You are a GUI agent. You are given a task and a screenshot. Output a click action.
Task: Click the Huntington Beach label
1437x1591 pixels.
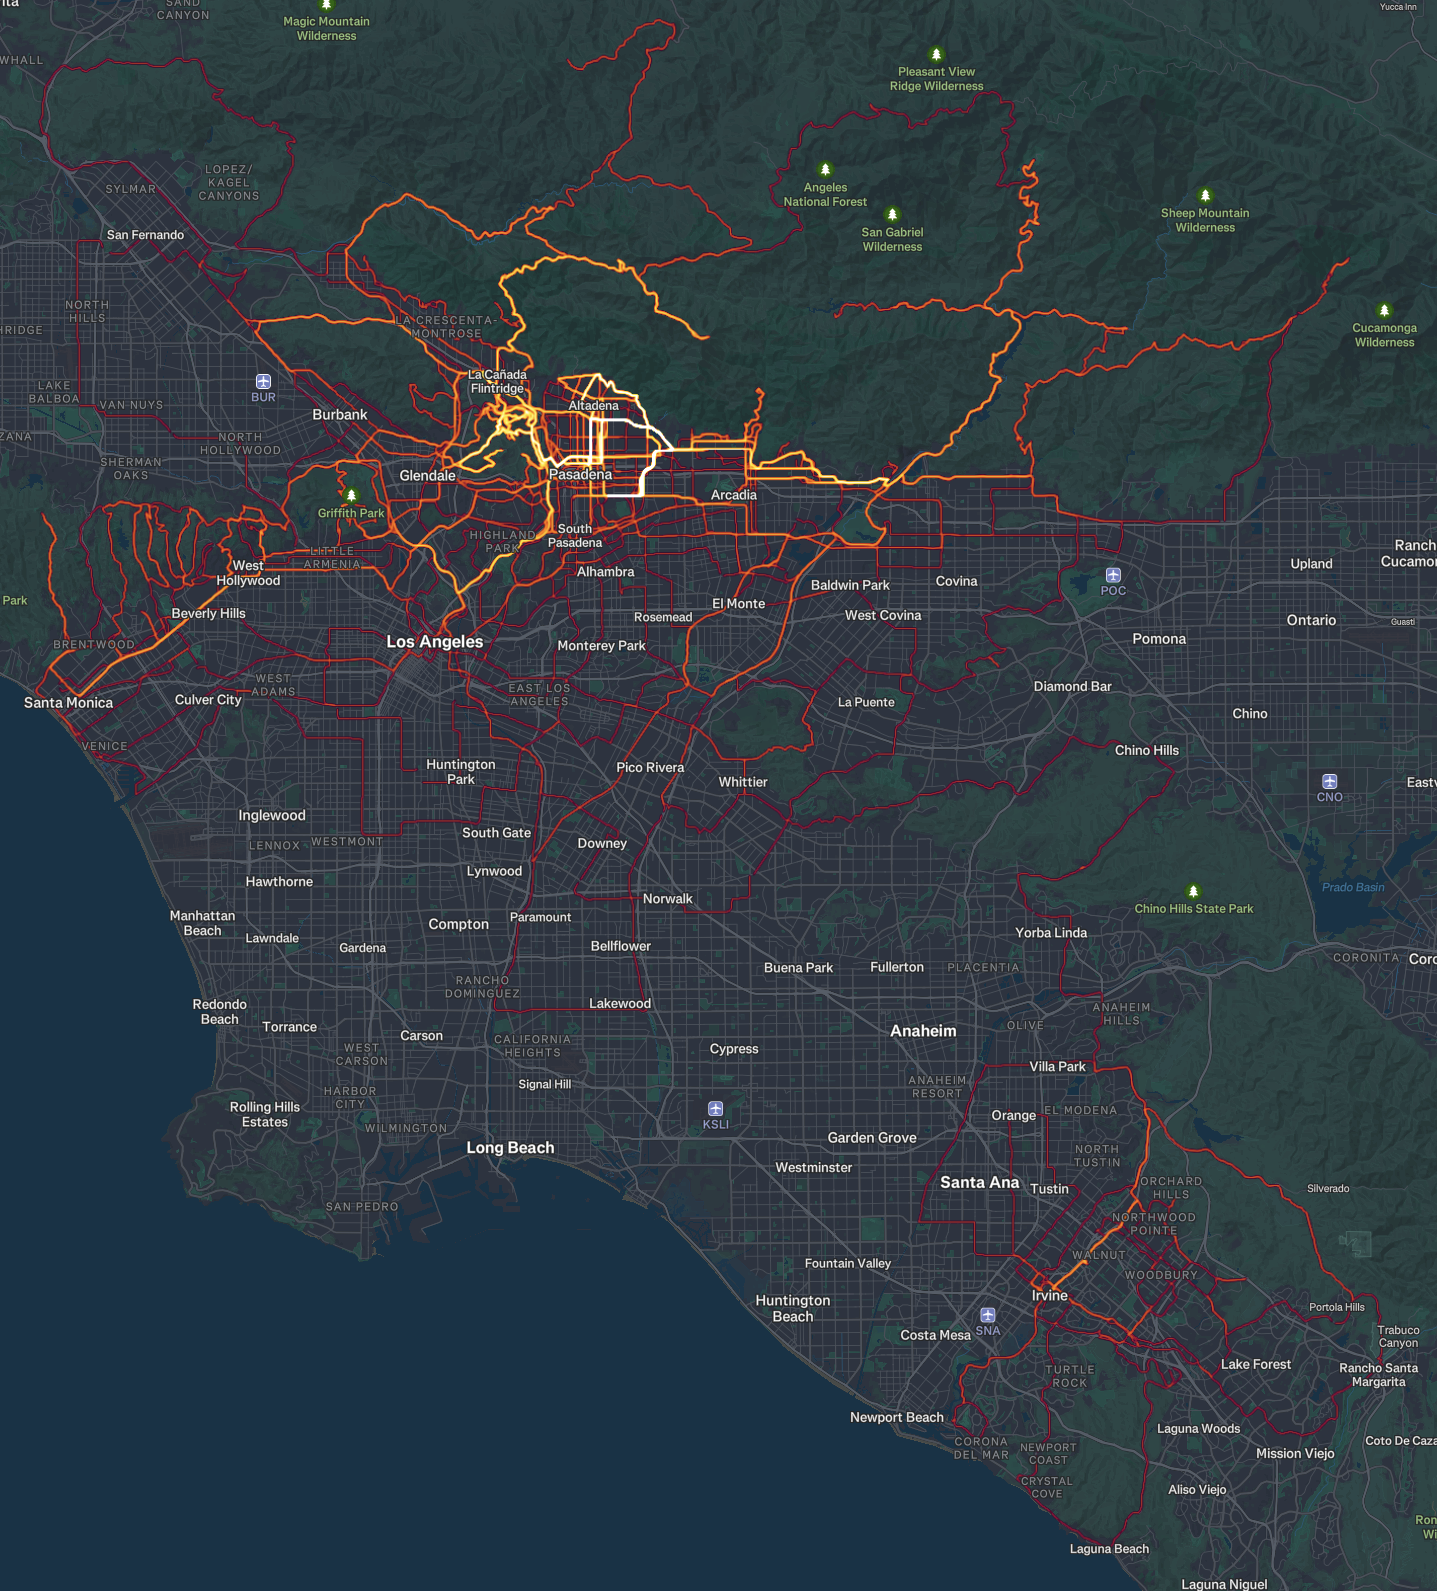point(792,1308)
